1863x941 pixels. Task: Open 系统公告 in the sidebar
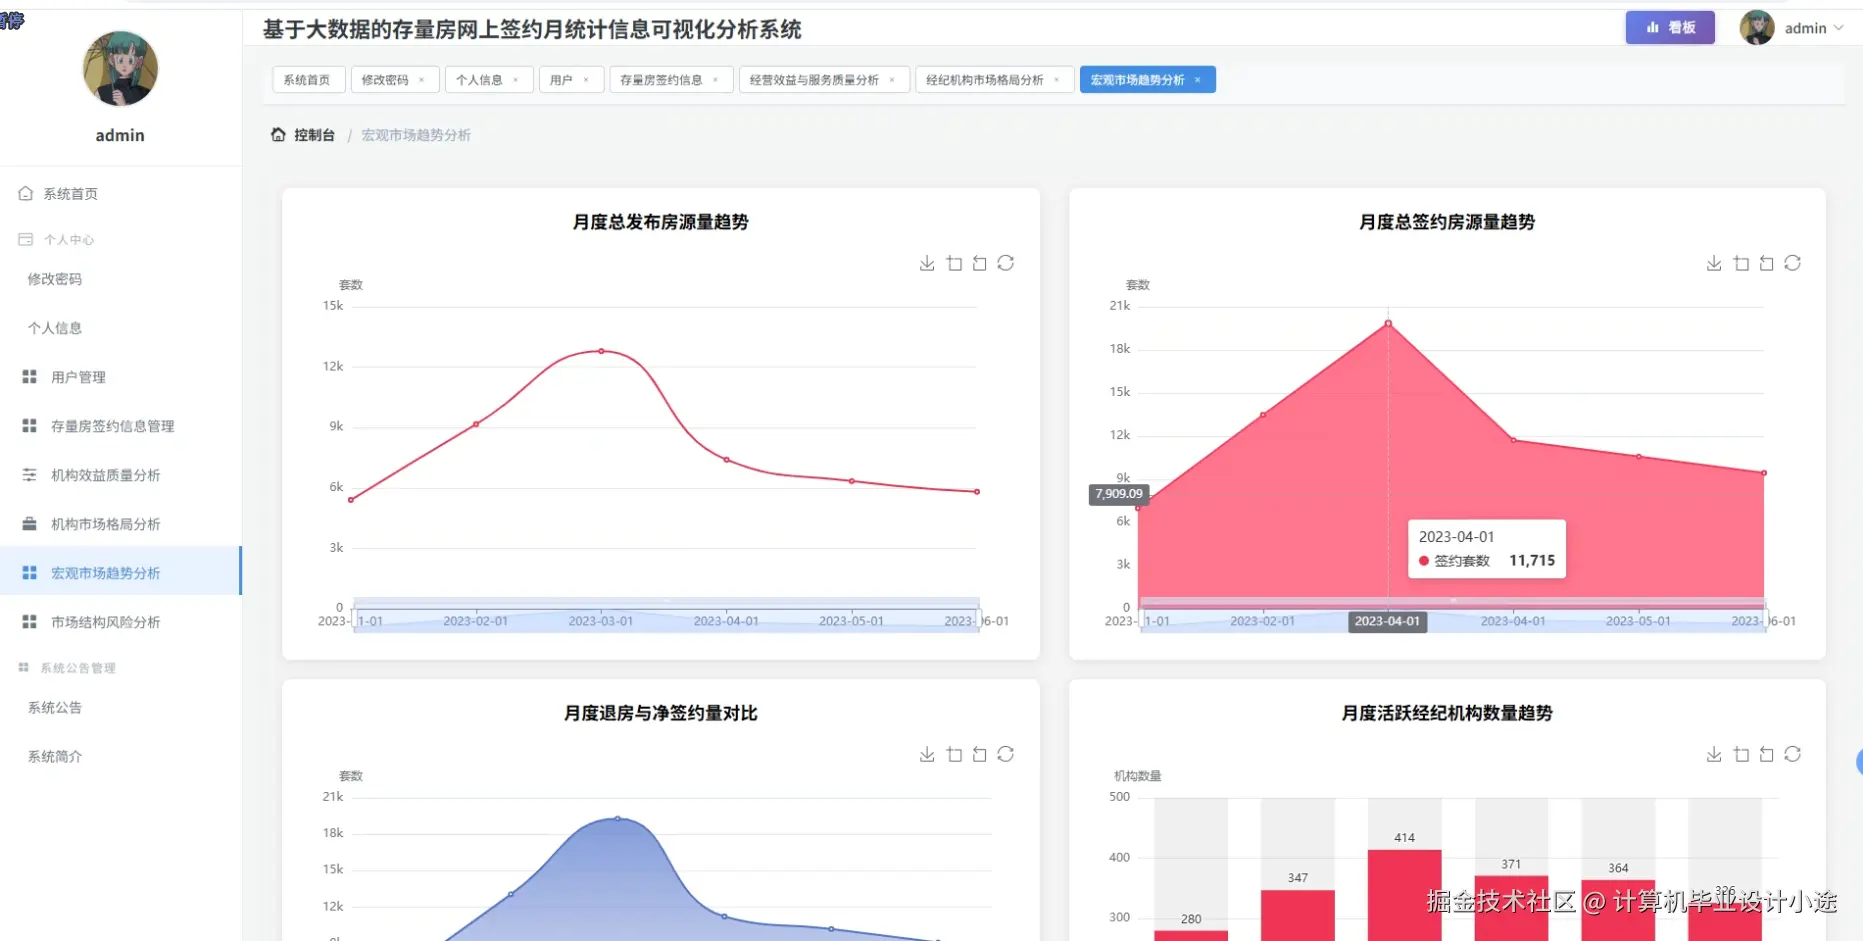click(x=120, y=708)
